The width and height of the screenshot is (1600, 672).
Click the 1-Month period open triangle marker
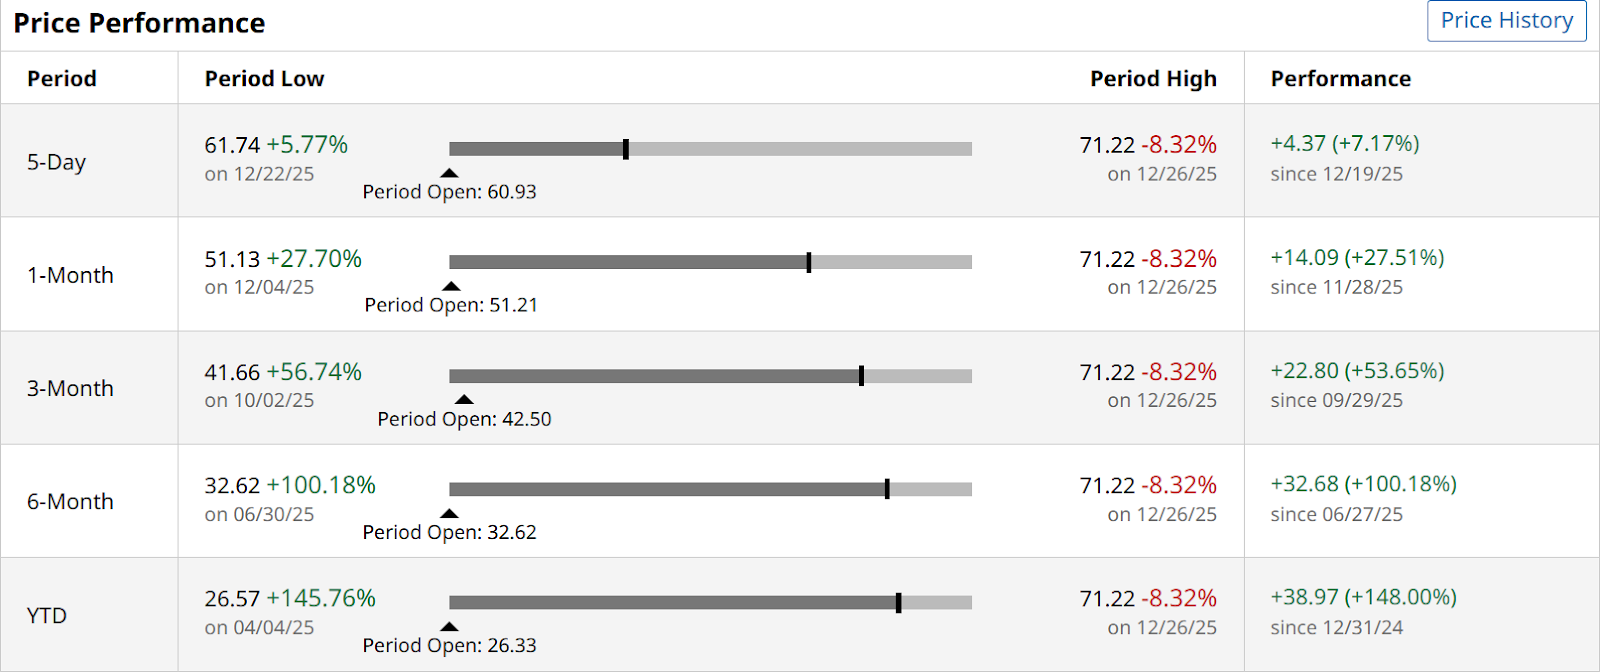click(452, 286)
